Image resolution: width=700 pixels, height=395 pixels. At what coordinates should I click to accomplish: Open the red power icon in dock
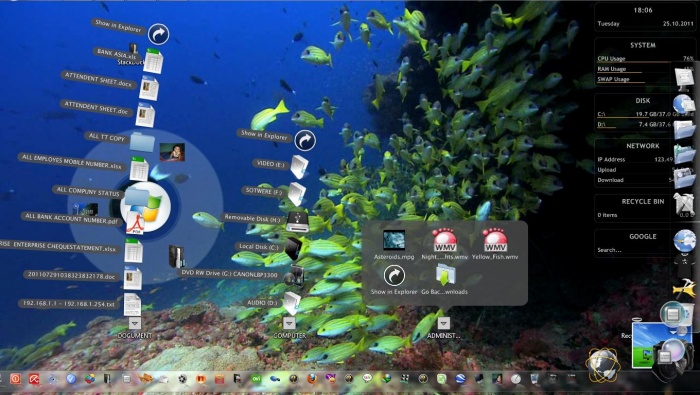point(16,379)
